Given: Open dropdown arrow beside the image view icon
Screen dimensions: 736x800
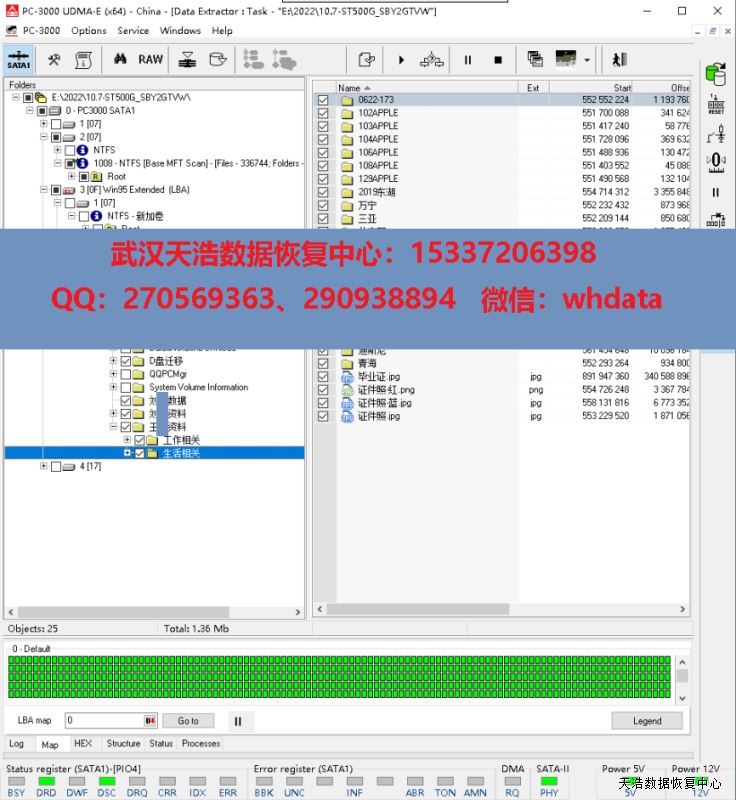Looking at the screenshot, I should point(586,60).
